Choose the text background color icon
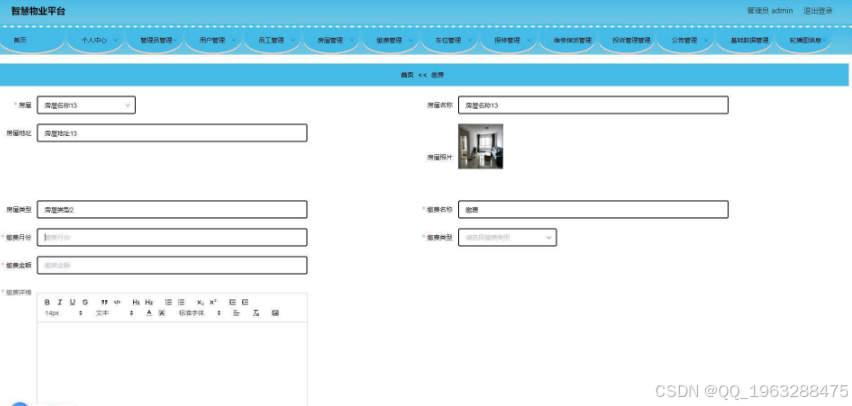852x406 pixels. click(161, 313)
